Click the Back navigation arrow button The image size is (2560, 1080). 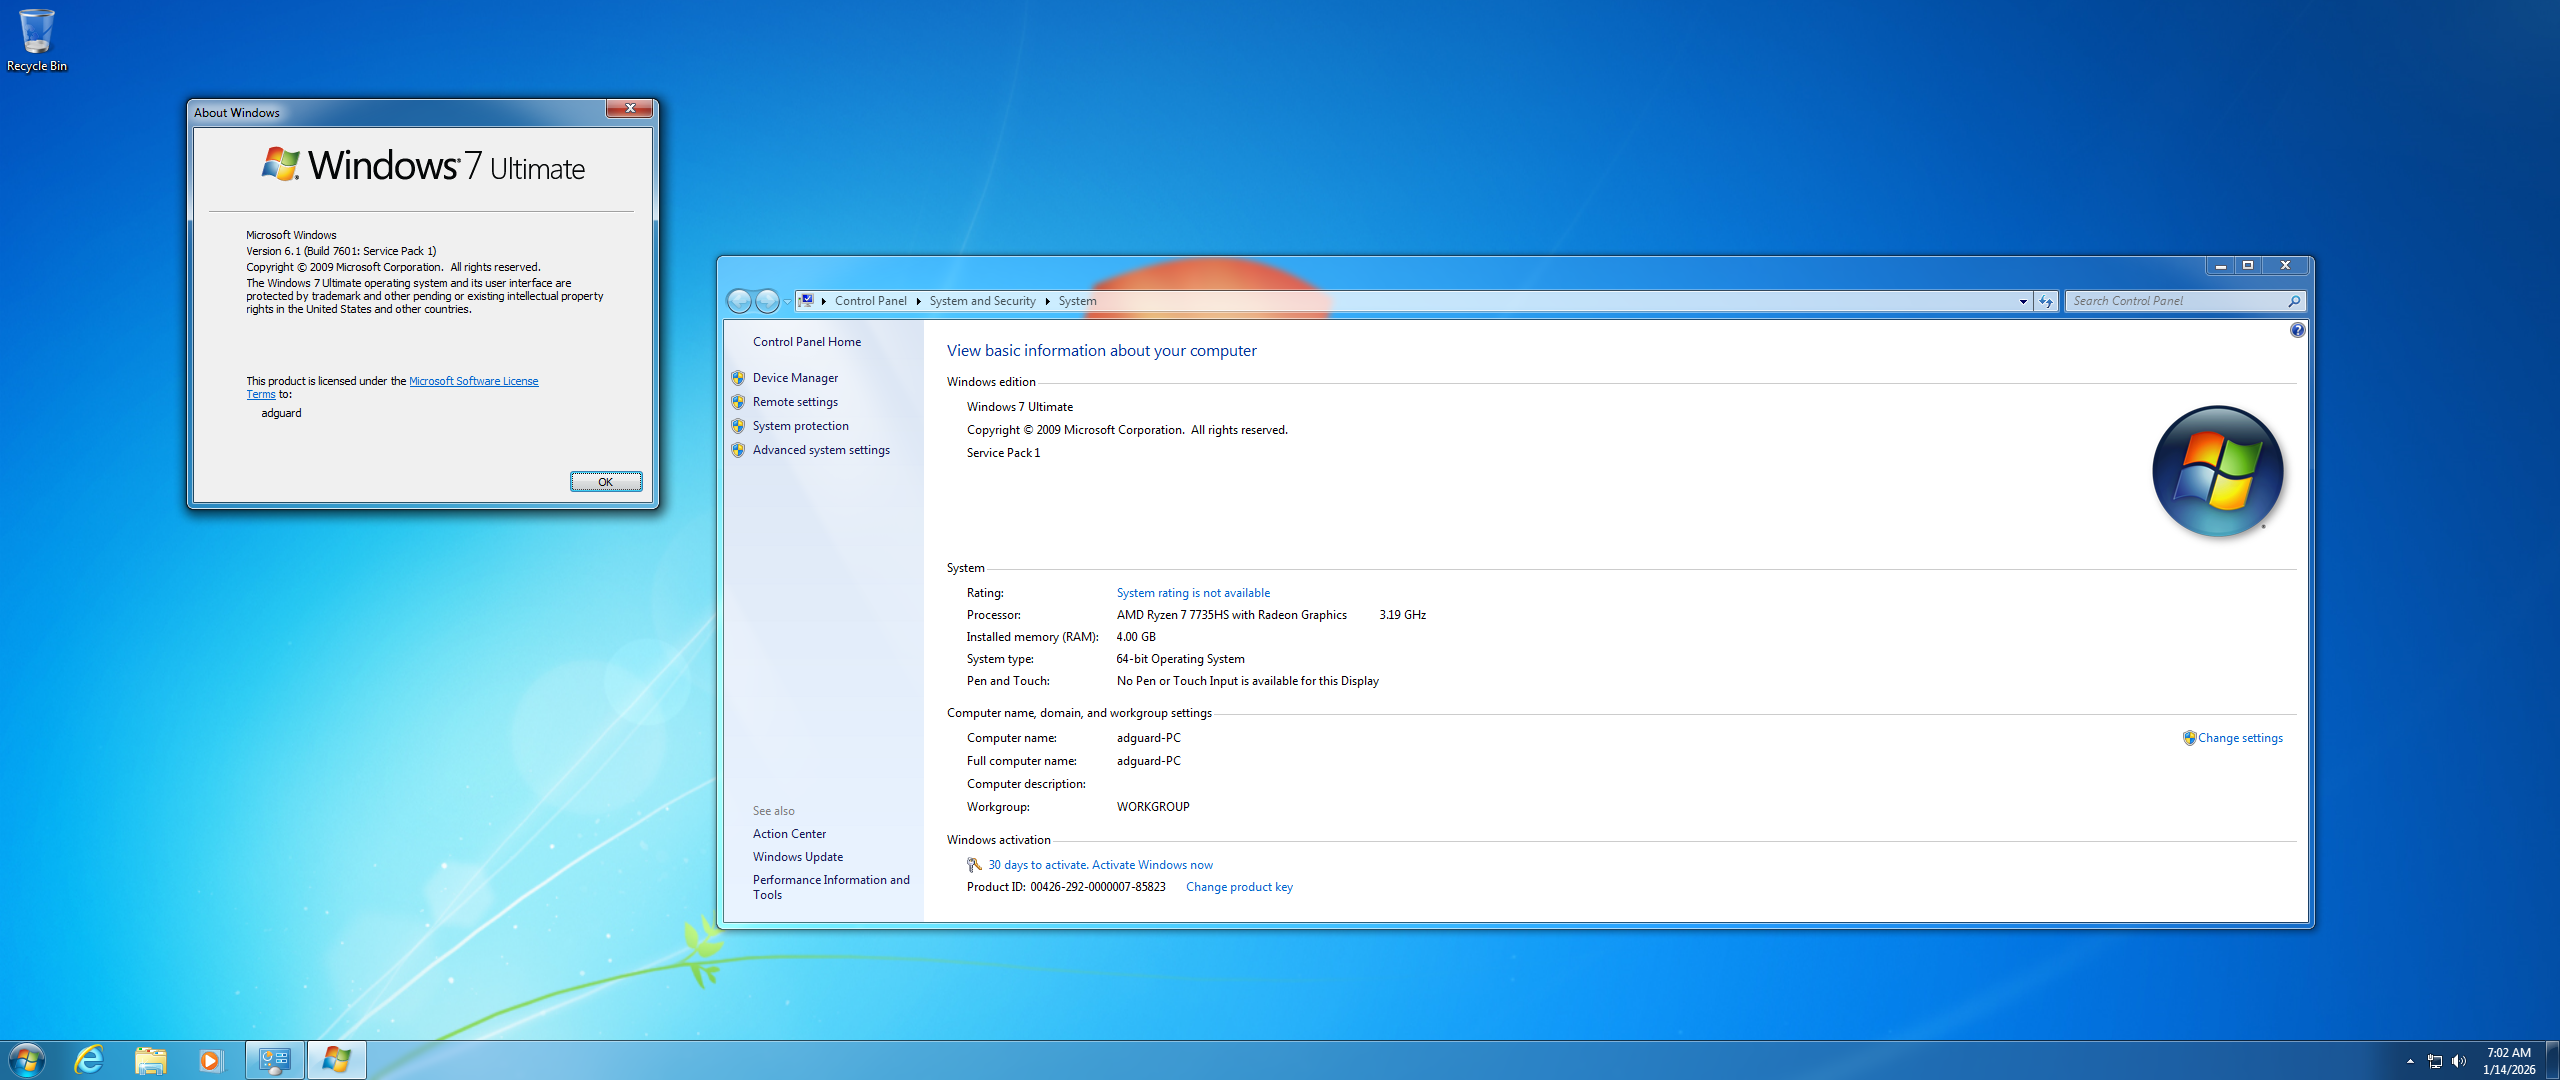click(739, 301)
